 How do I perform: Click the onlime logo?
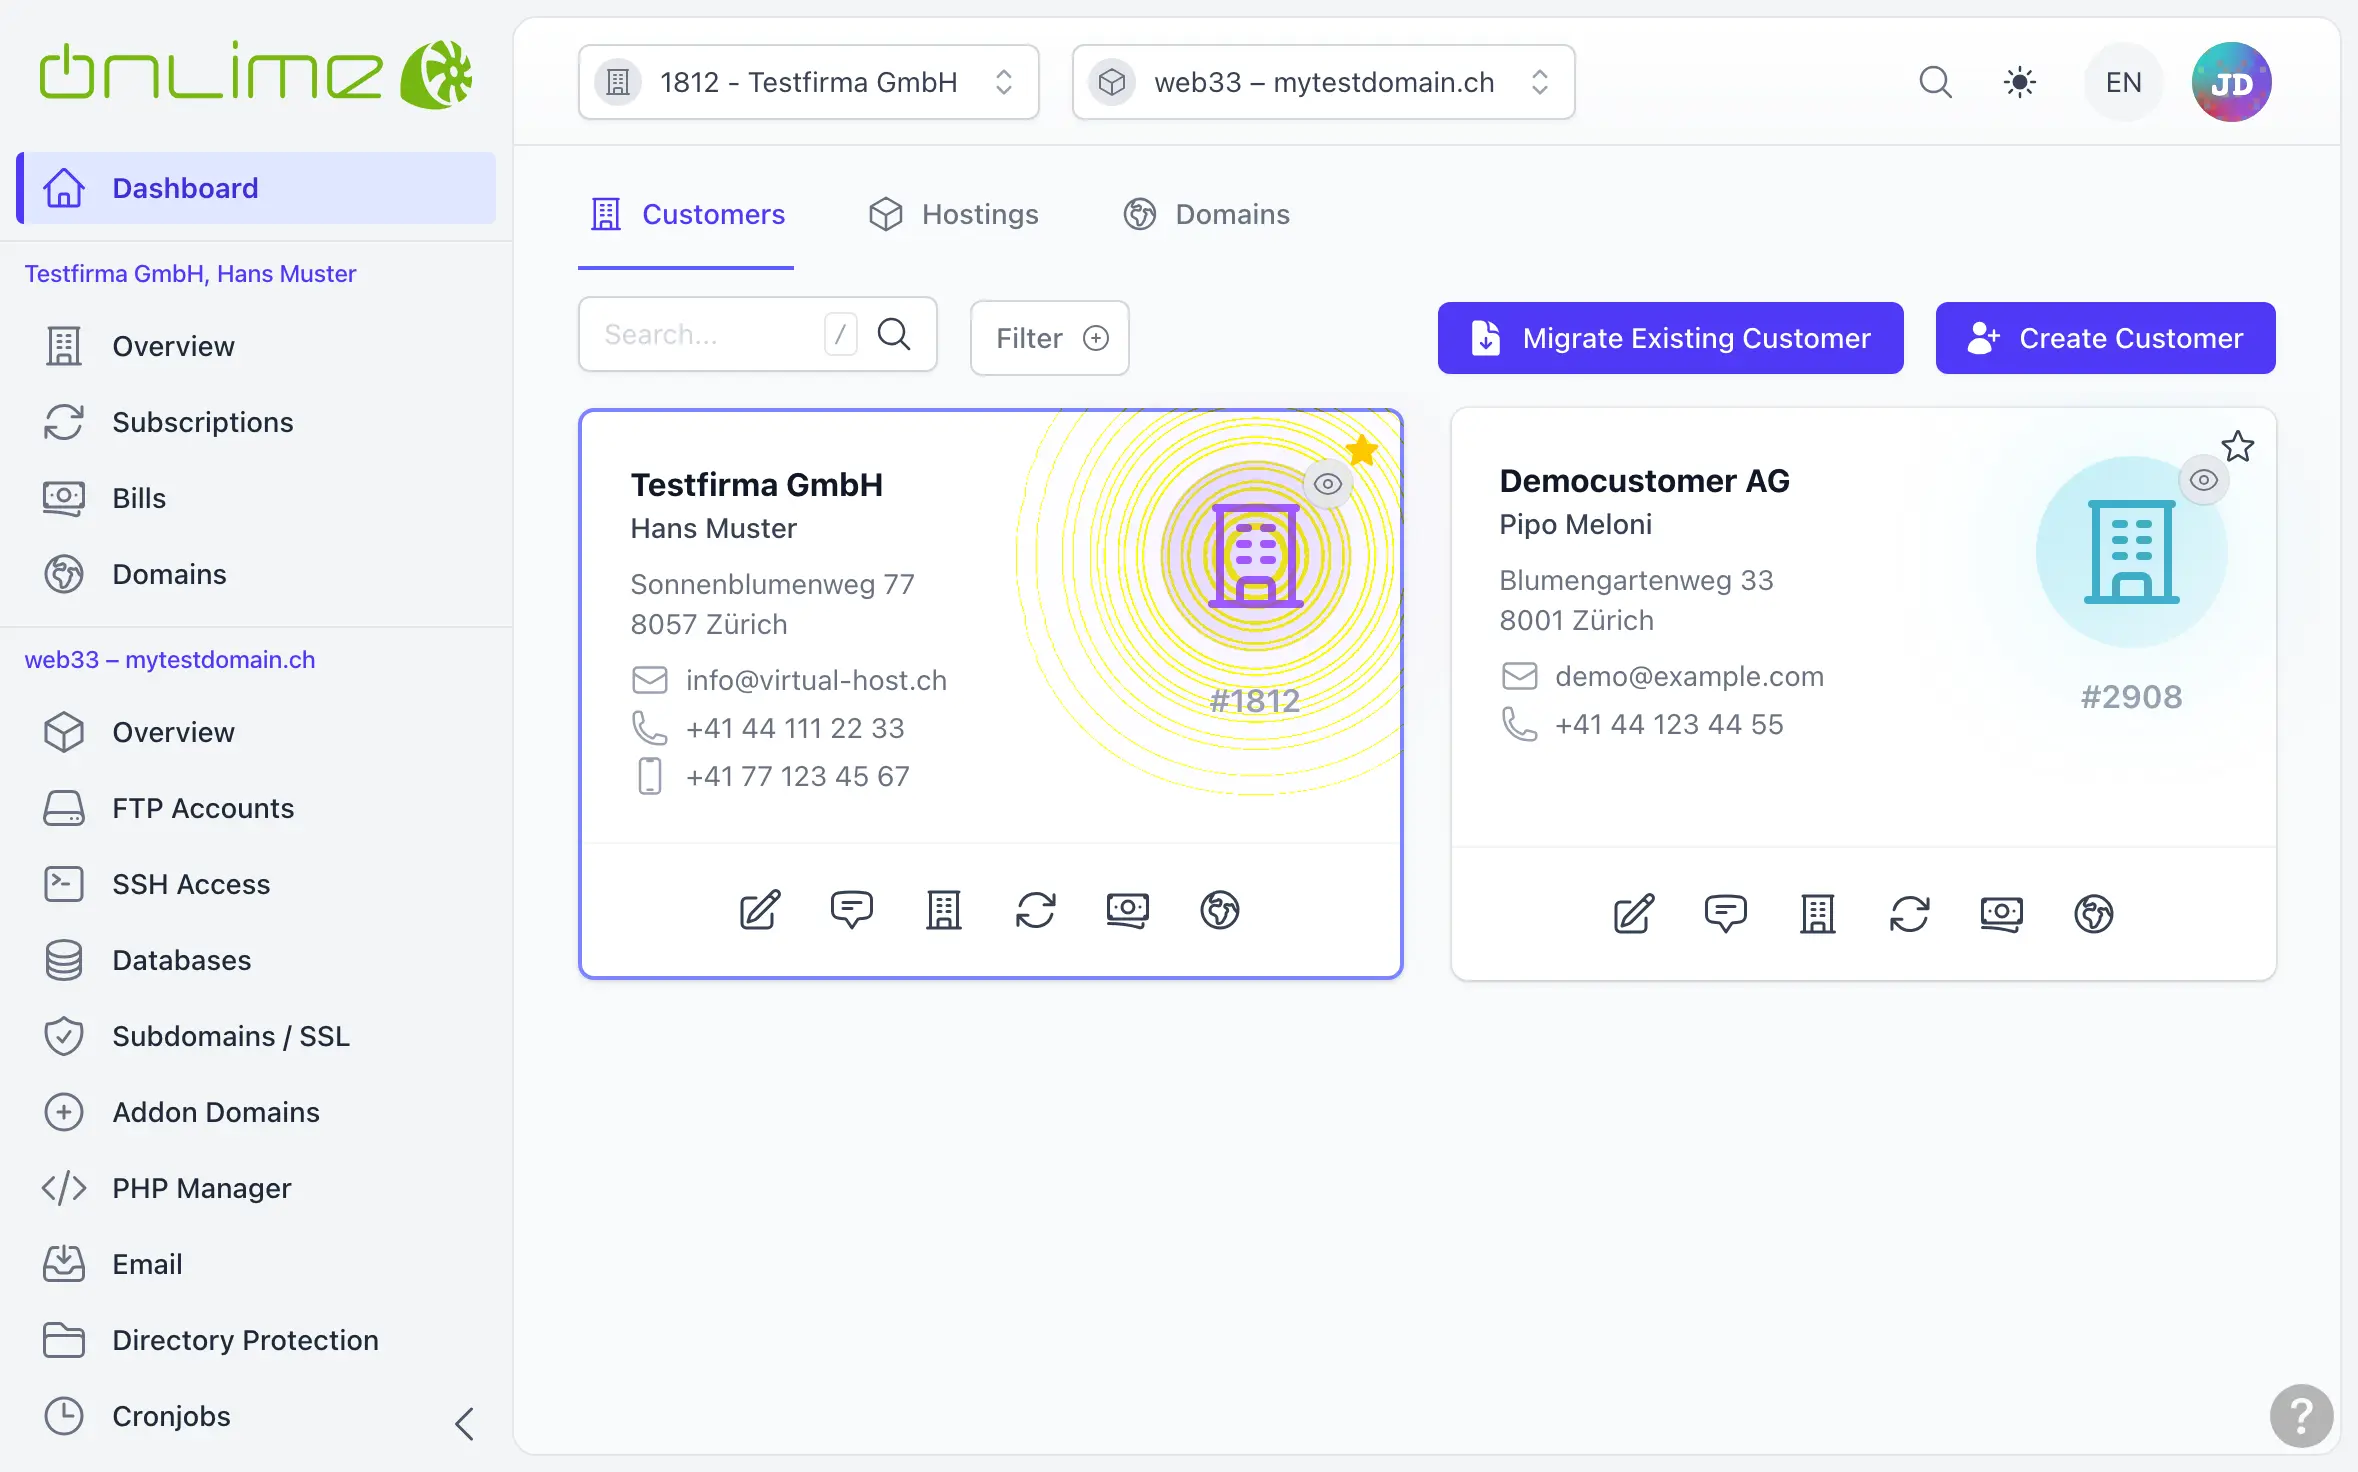(255, 74)
